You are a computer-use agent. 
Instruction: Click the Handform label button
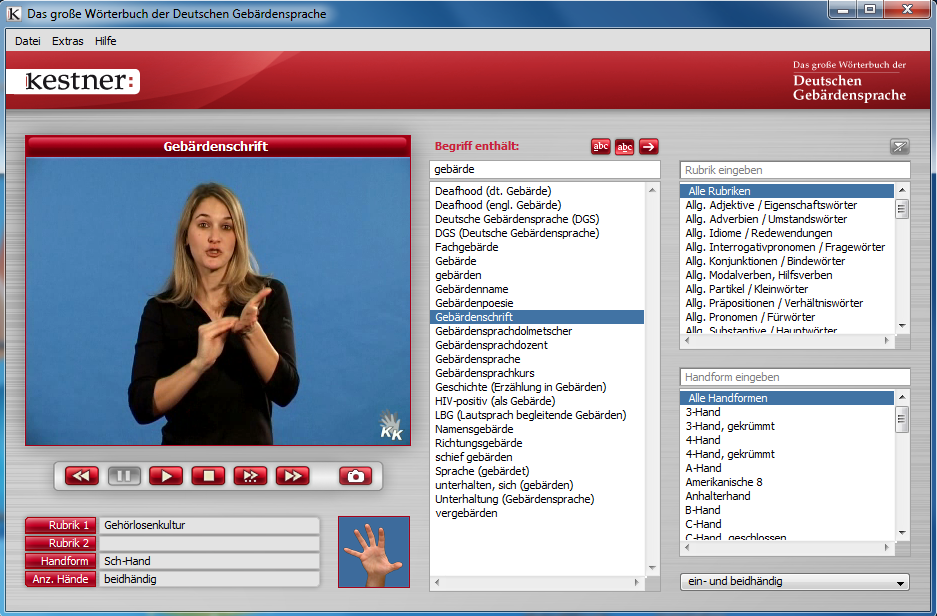pyautogui.click(x=60, y=561)
